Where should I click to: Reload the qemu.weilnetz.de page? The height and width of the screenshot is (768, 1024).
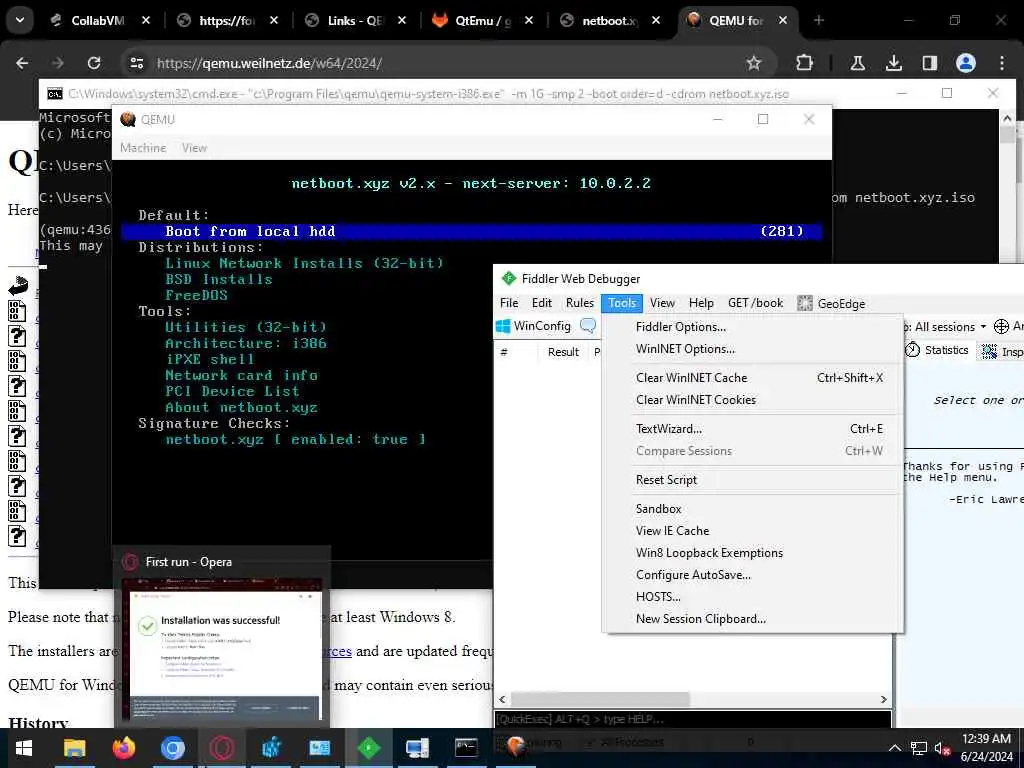coord(94,63)
